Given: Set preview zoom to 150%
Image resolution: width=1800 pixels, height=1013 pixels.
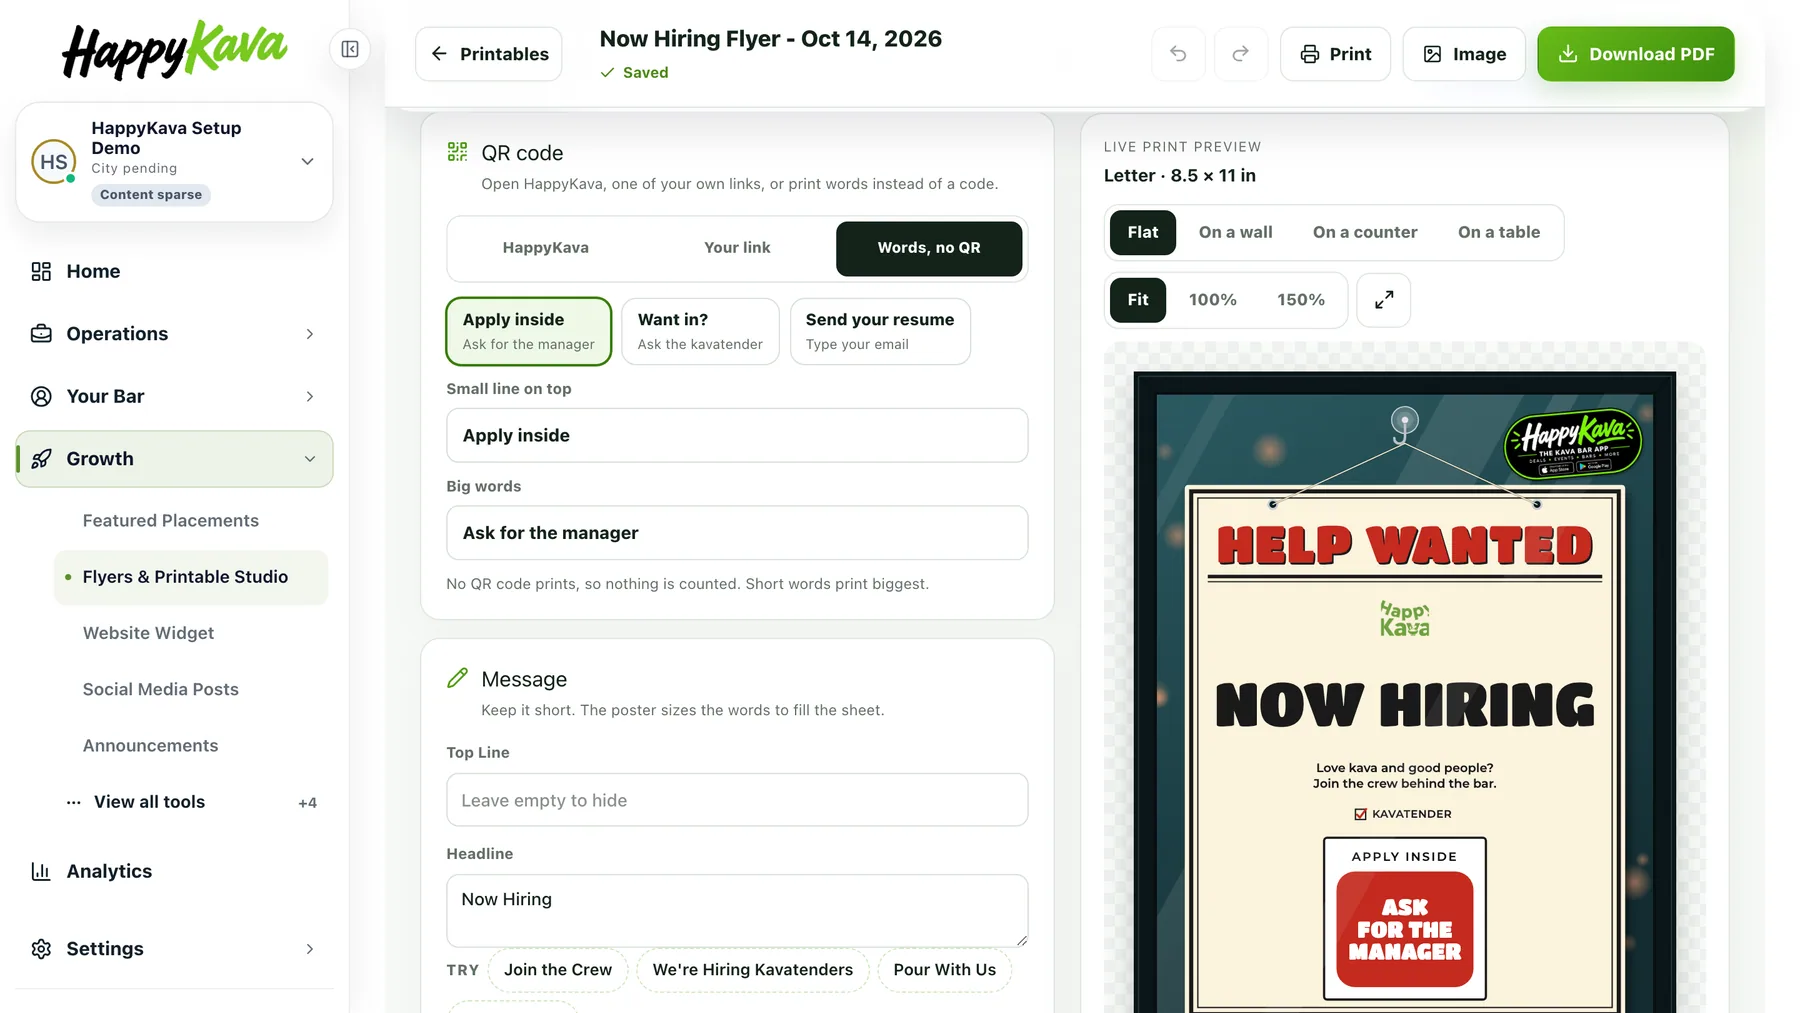Looking at the screenshot, I should 1300,300.
